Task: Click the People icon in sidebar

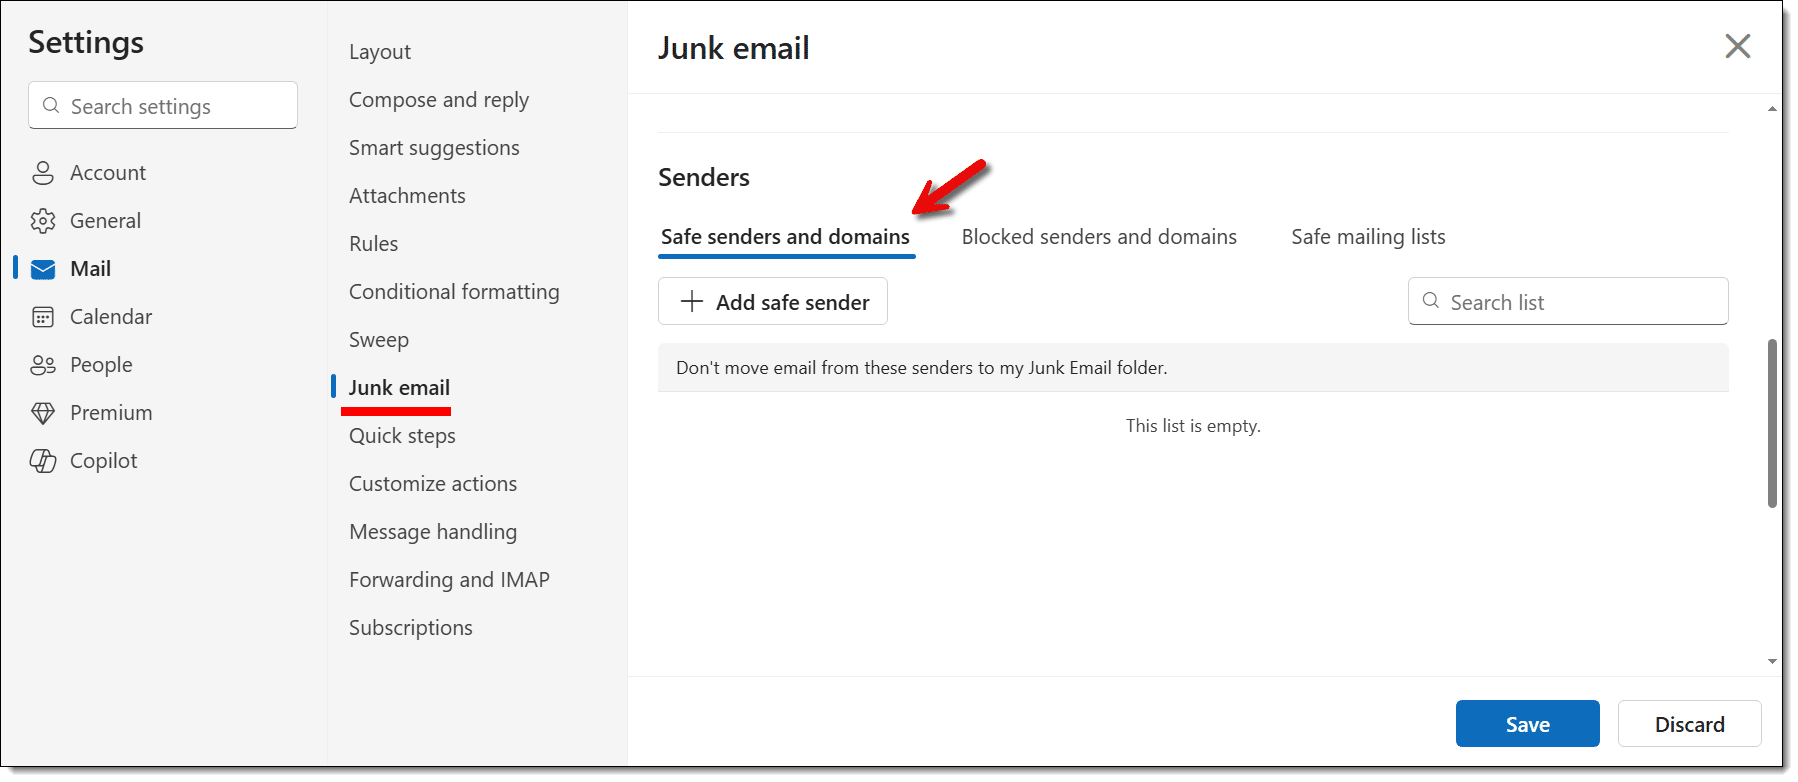Action: (x=43, y=365)
